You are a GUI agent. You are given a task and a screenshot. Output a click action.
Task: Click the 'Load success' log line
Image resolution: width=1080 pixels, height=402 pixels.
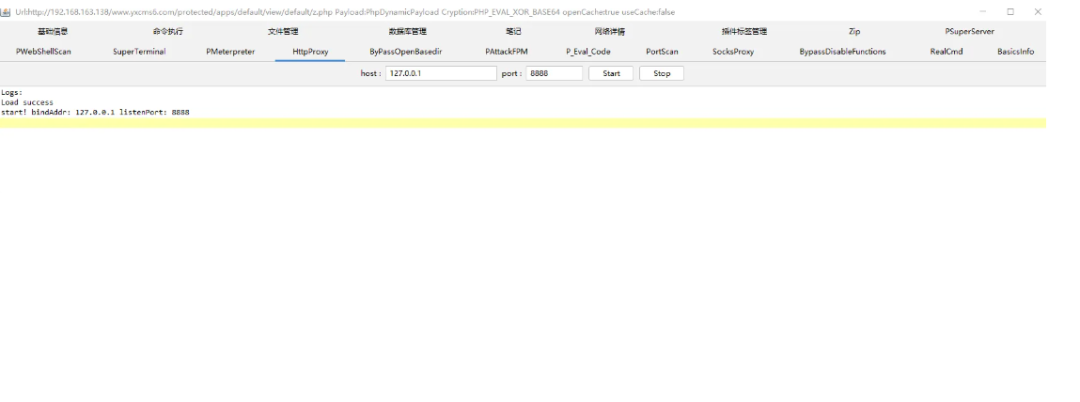coord(27,103)
